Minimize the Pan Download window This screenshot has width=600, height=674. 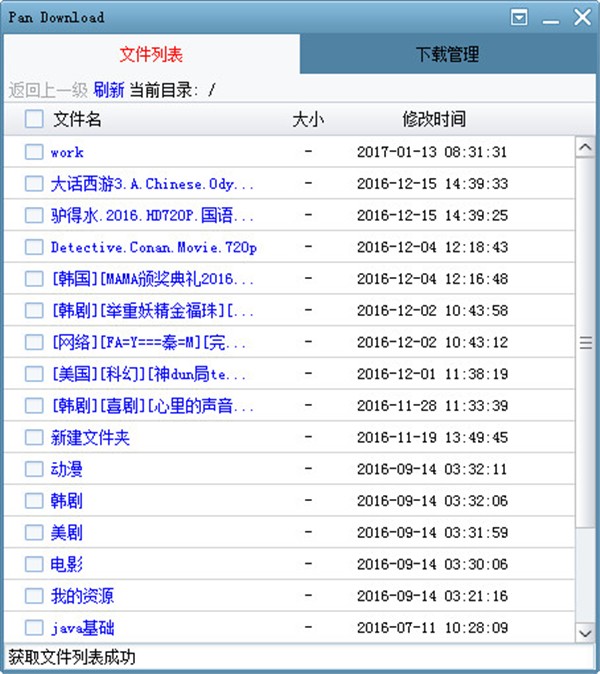coord(551,21)
